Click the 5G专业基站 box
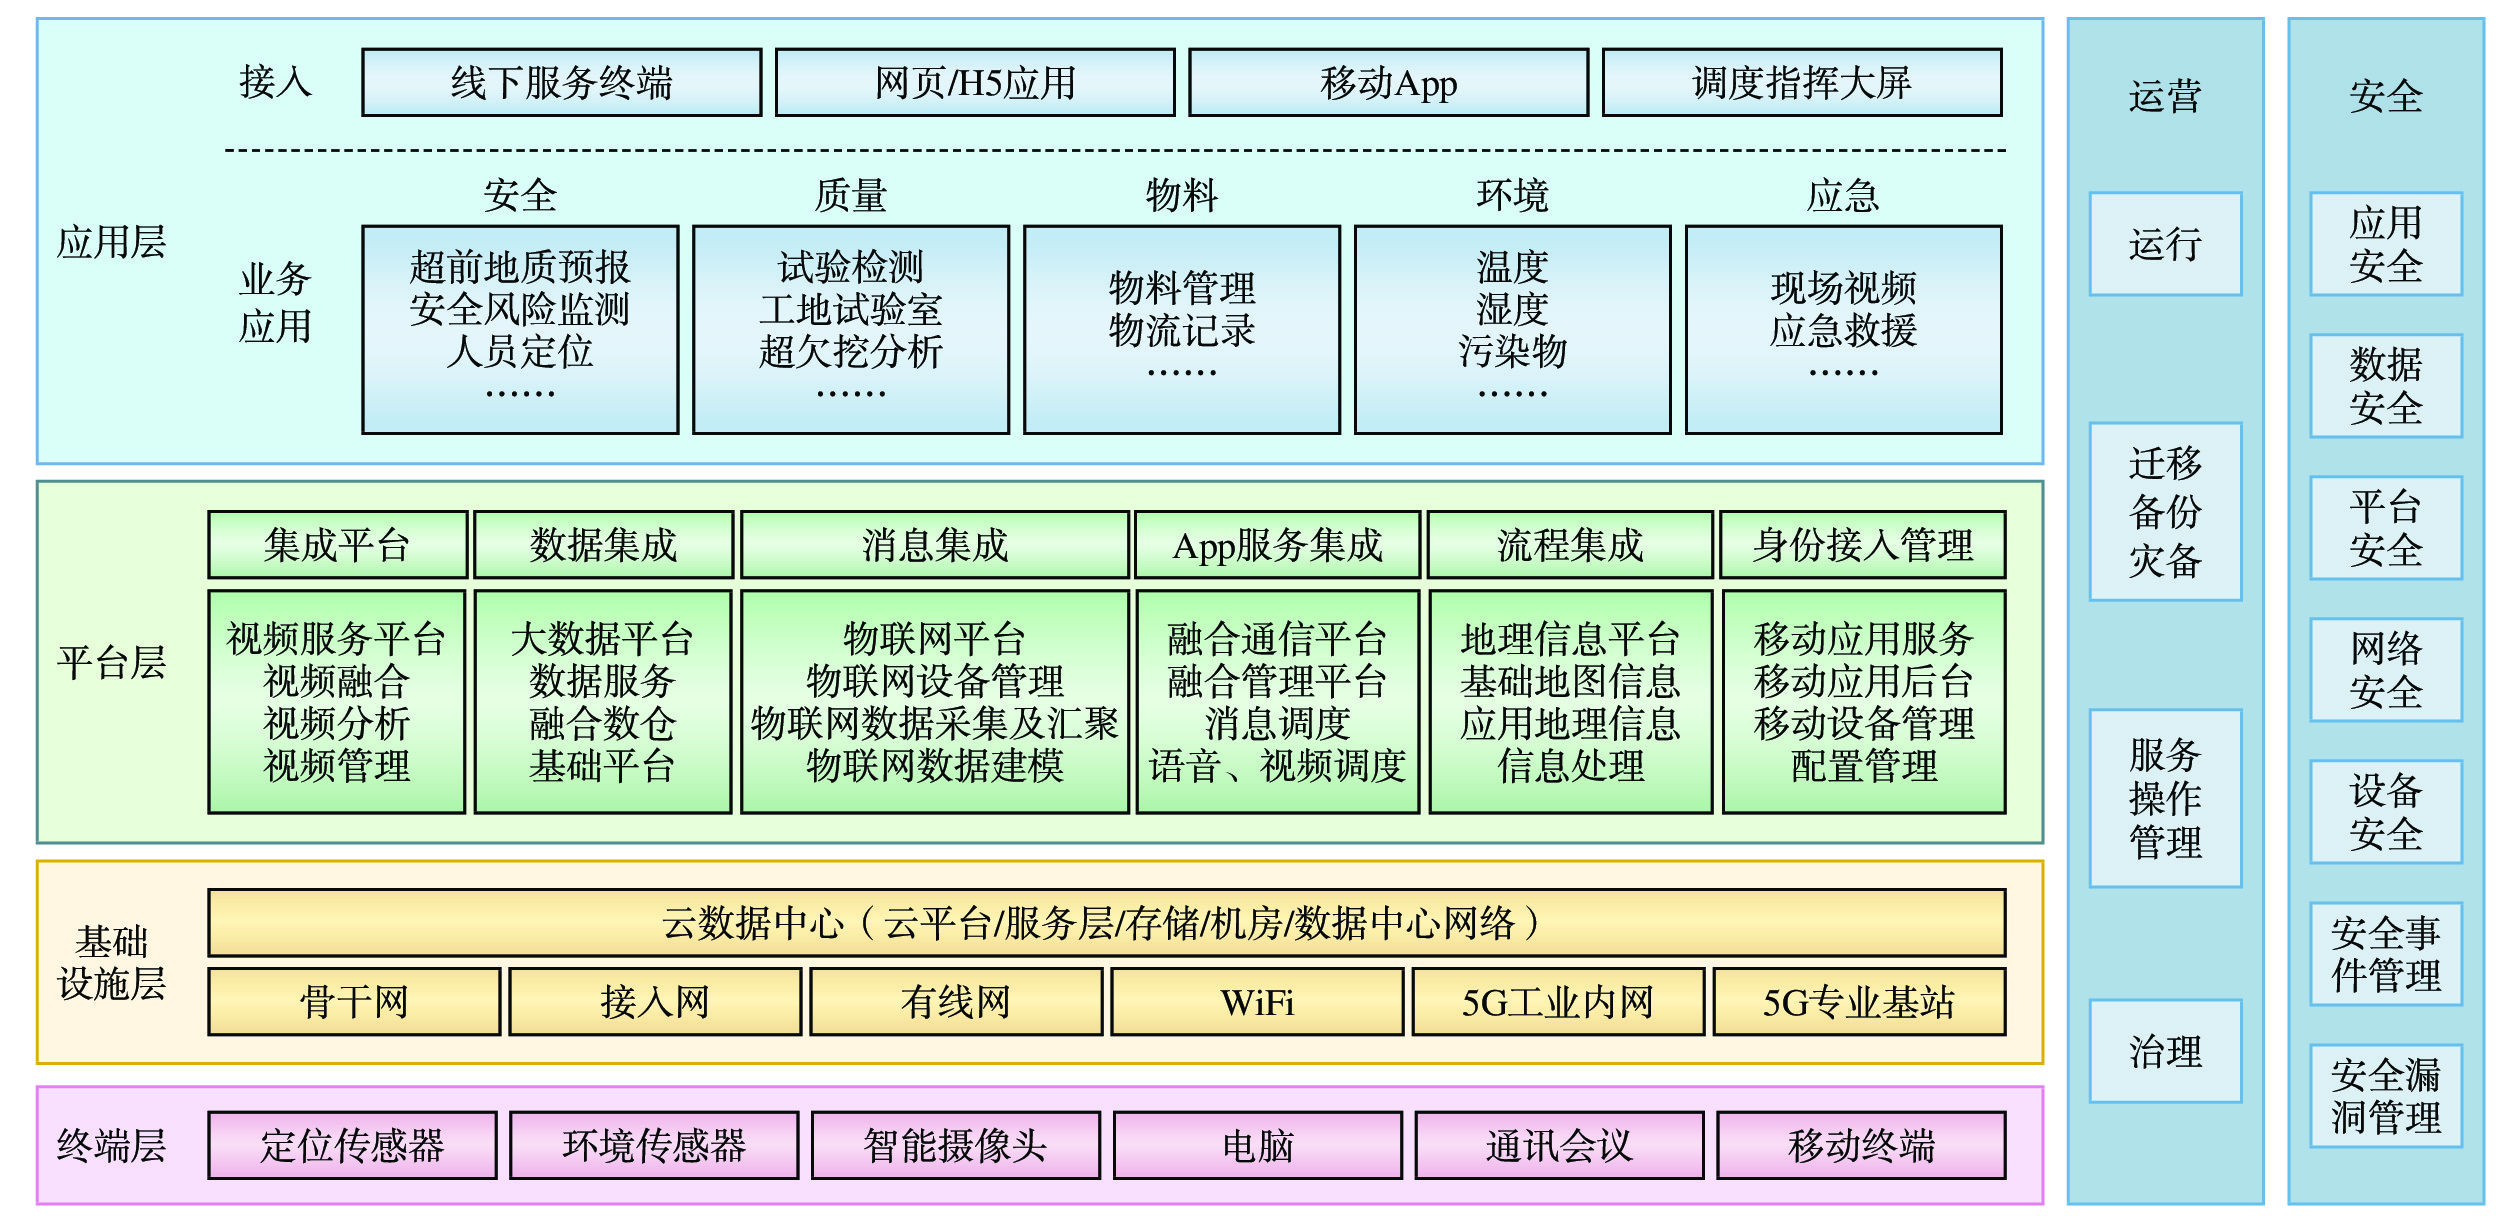This screenshot has width=2520, height=1216. 1858,1001
